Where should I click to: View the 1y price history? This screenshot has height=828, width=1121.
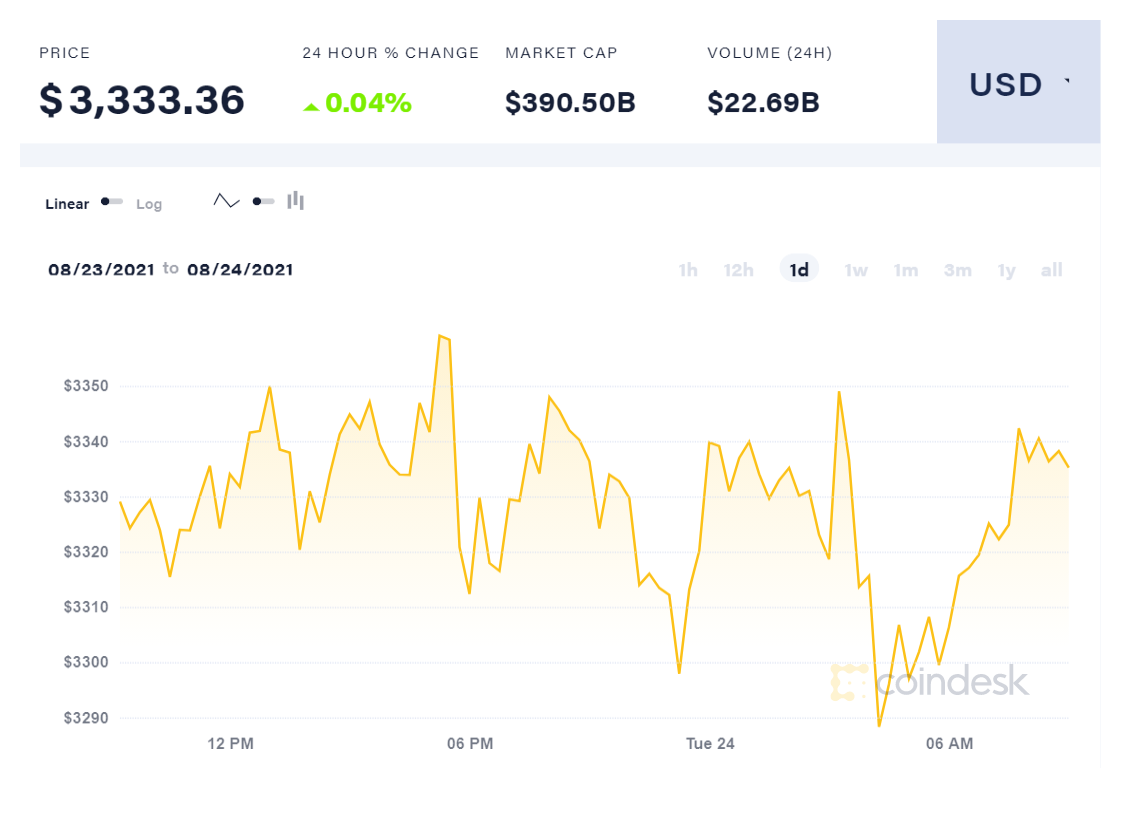tap(1006, 270)
